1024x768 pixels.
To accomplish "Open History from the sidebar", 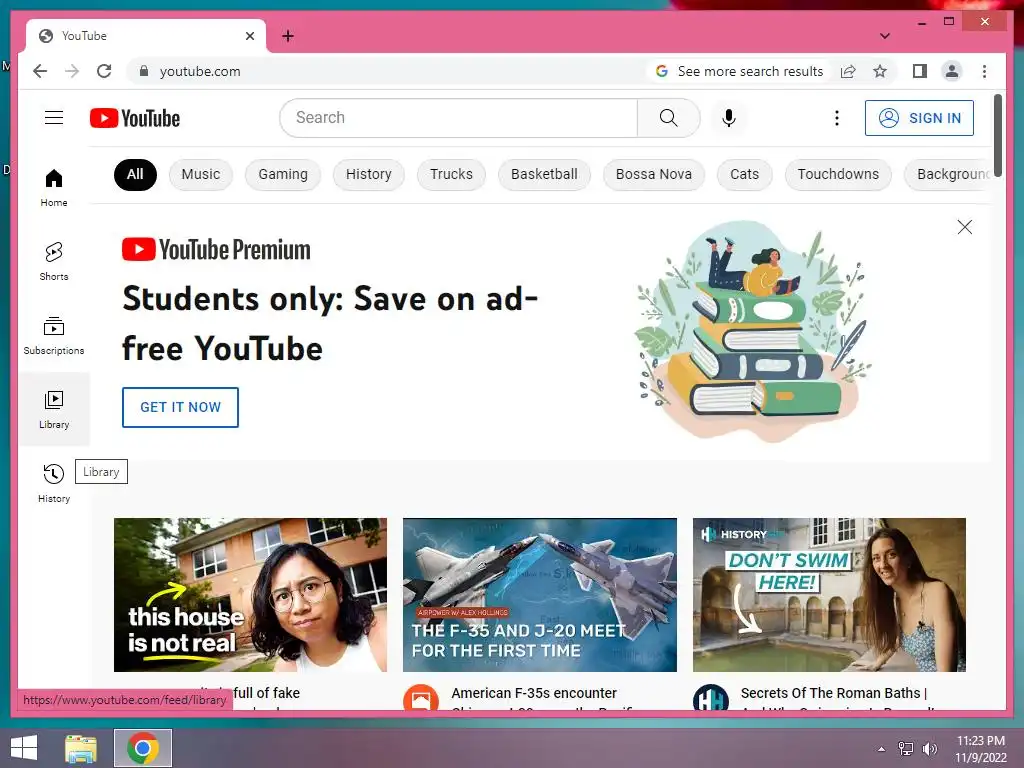I will point(54,483).
